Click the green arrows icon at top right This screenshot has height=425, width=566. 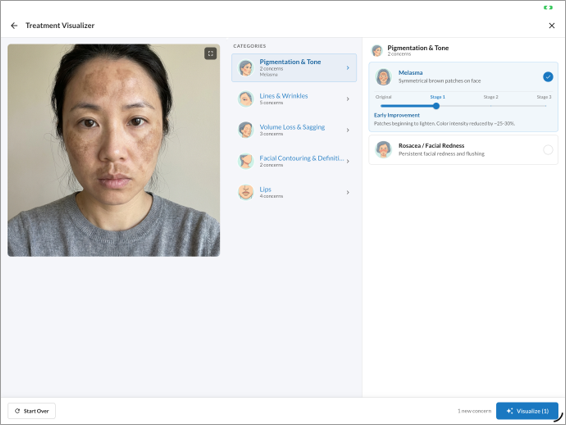(x=548, y=7)
